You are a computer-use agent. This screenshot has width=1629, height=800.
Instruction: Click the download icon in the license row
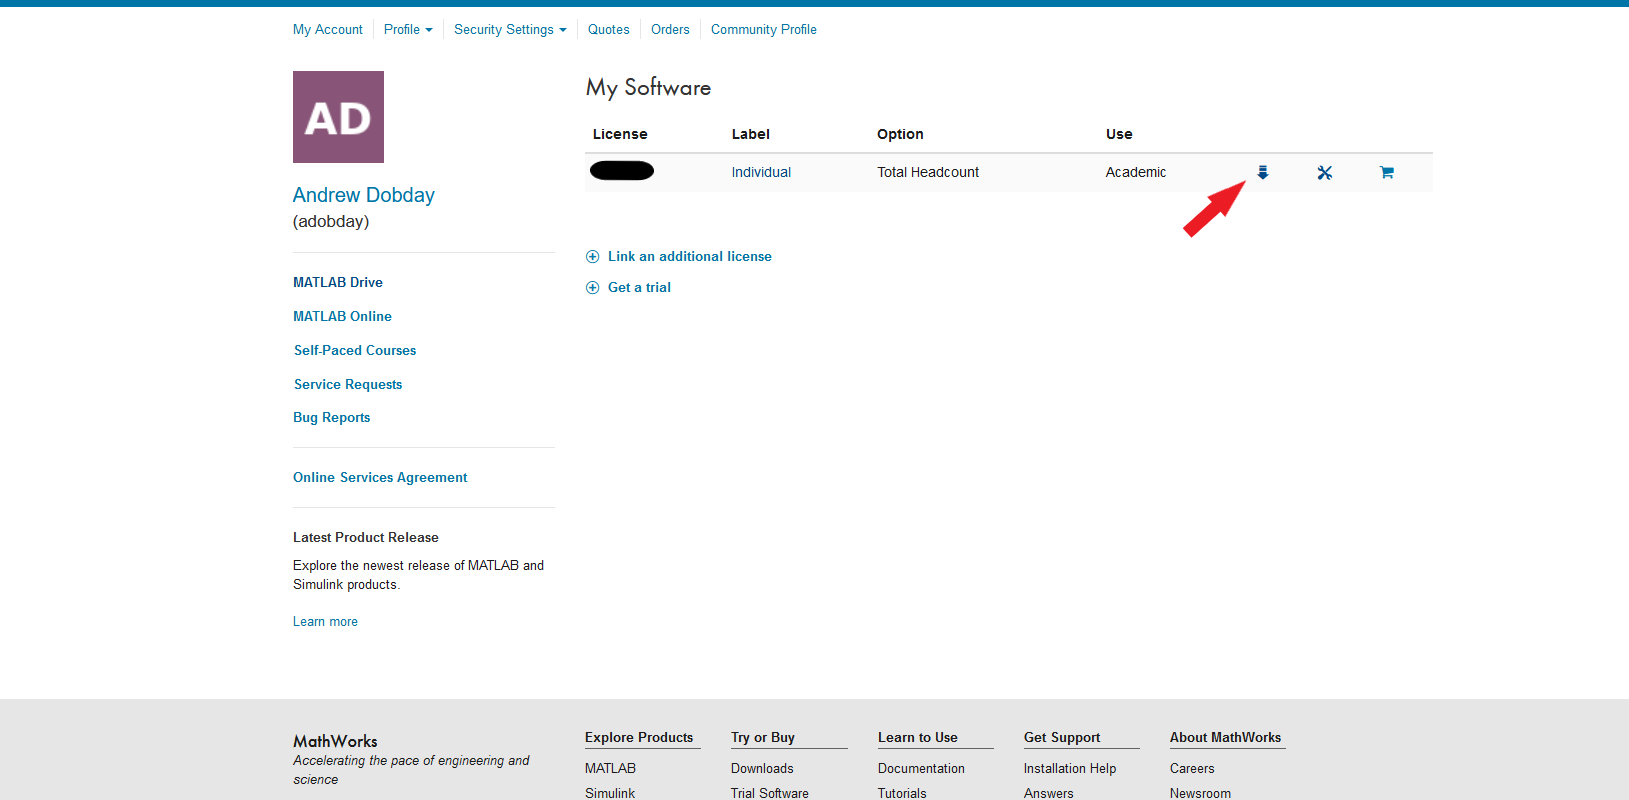click(1263, 172)
